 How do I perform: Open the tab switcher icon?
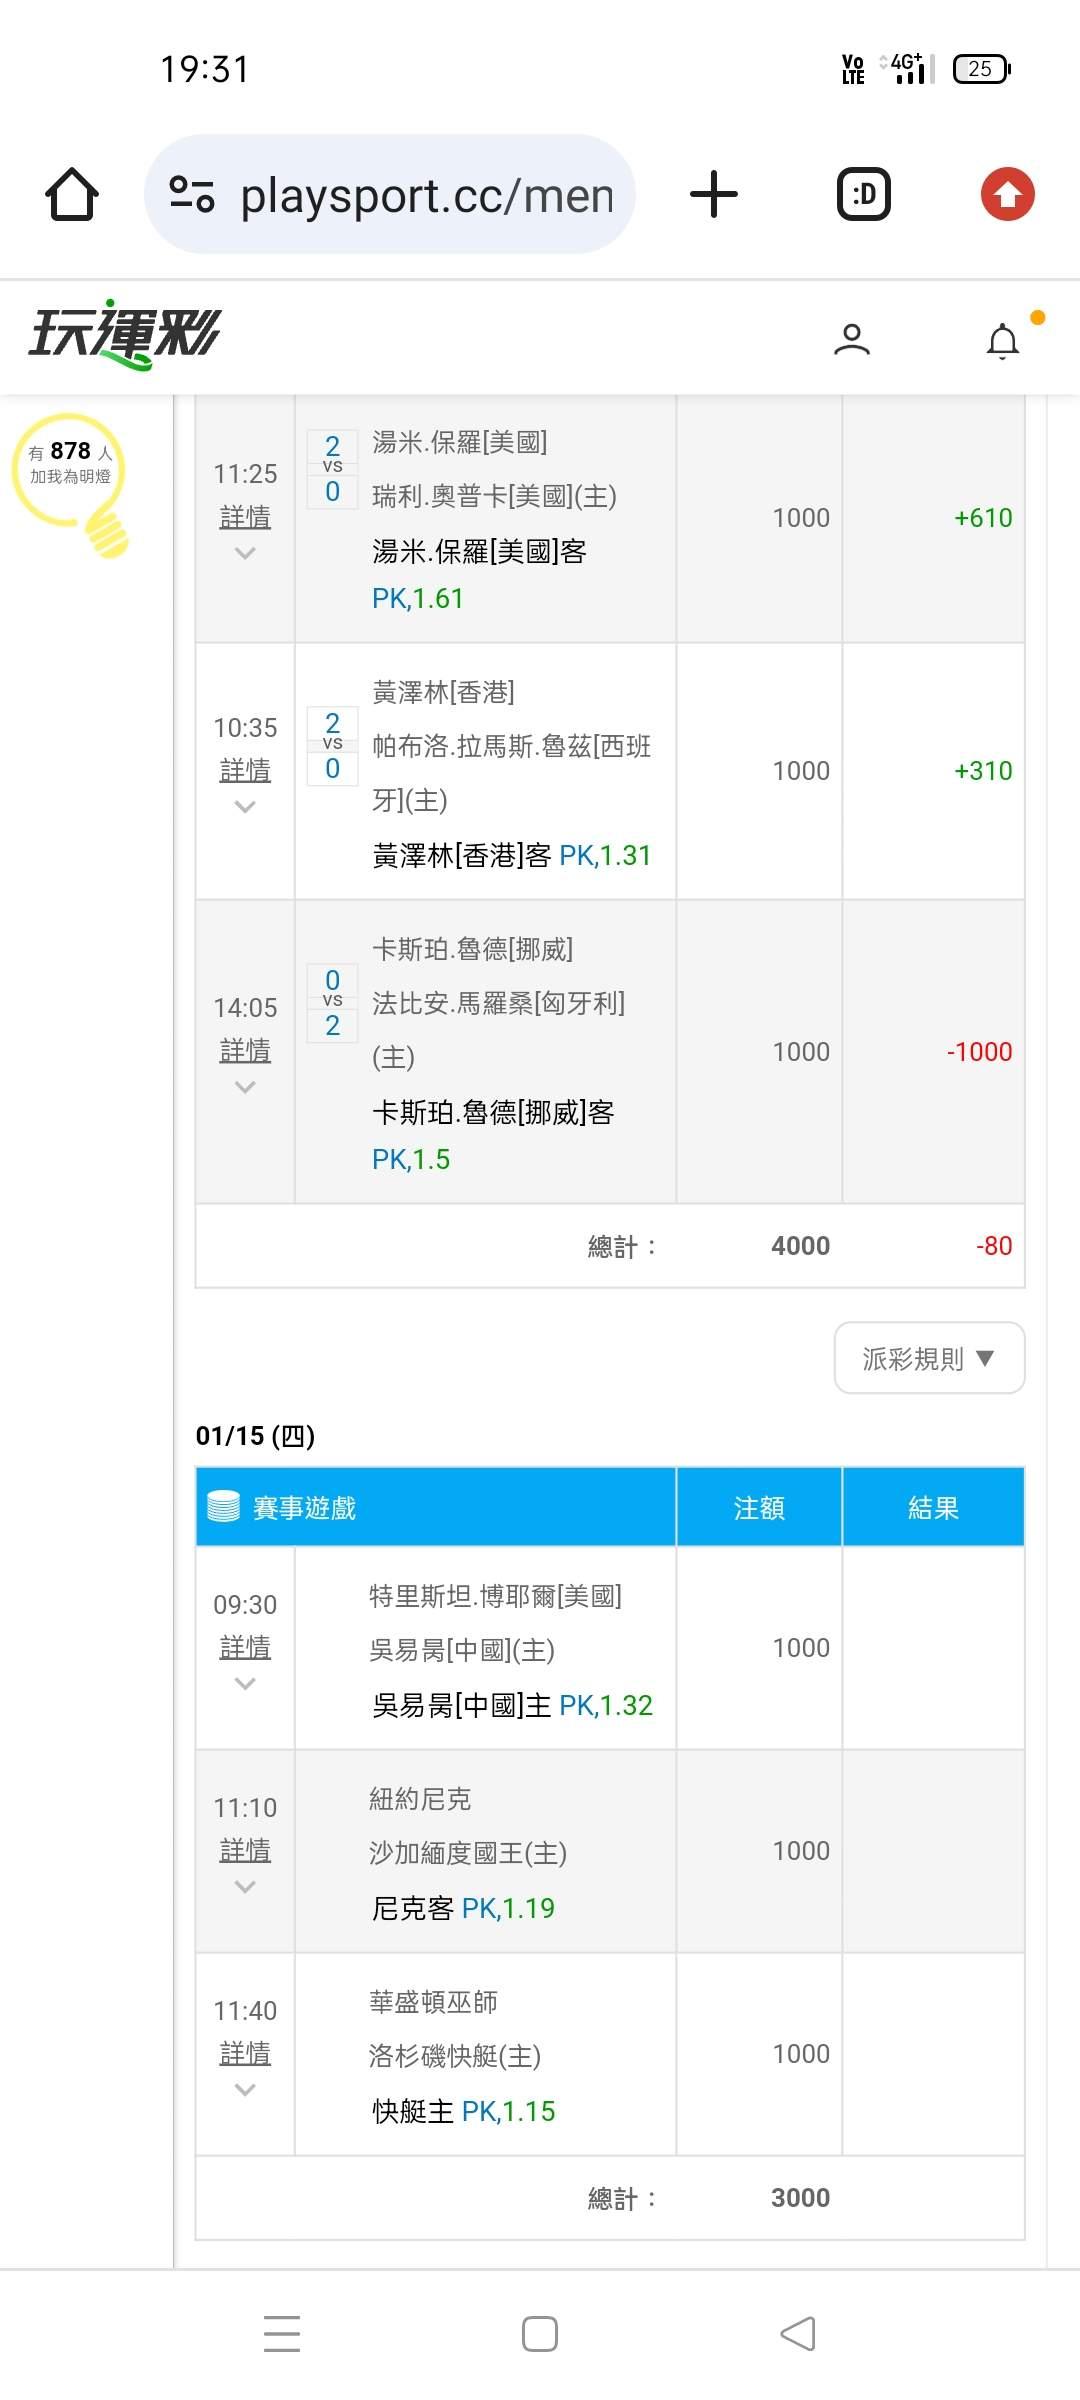pos(863,194)
